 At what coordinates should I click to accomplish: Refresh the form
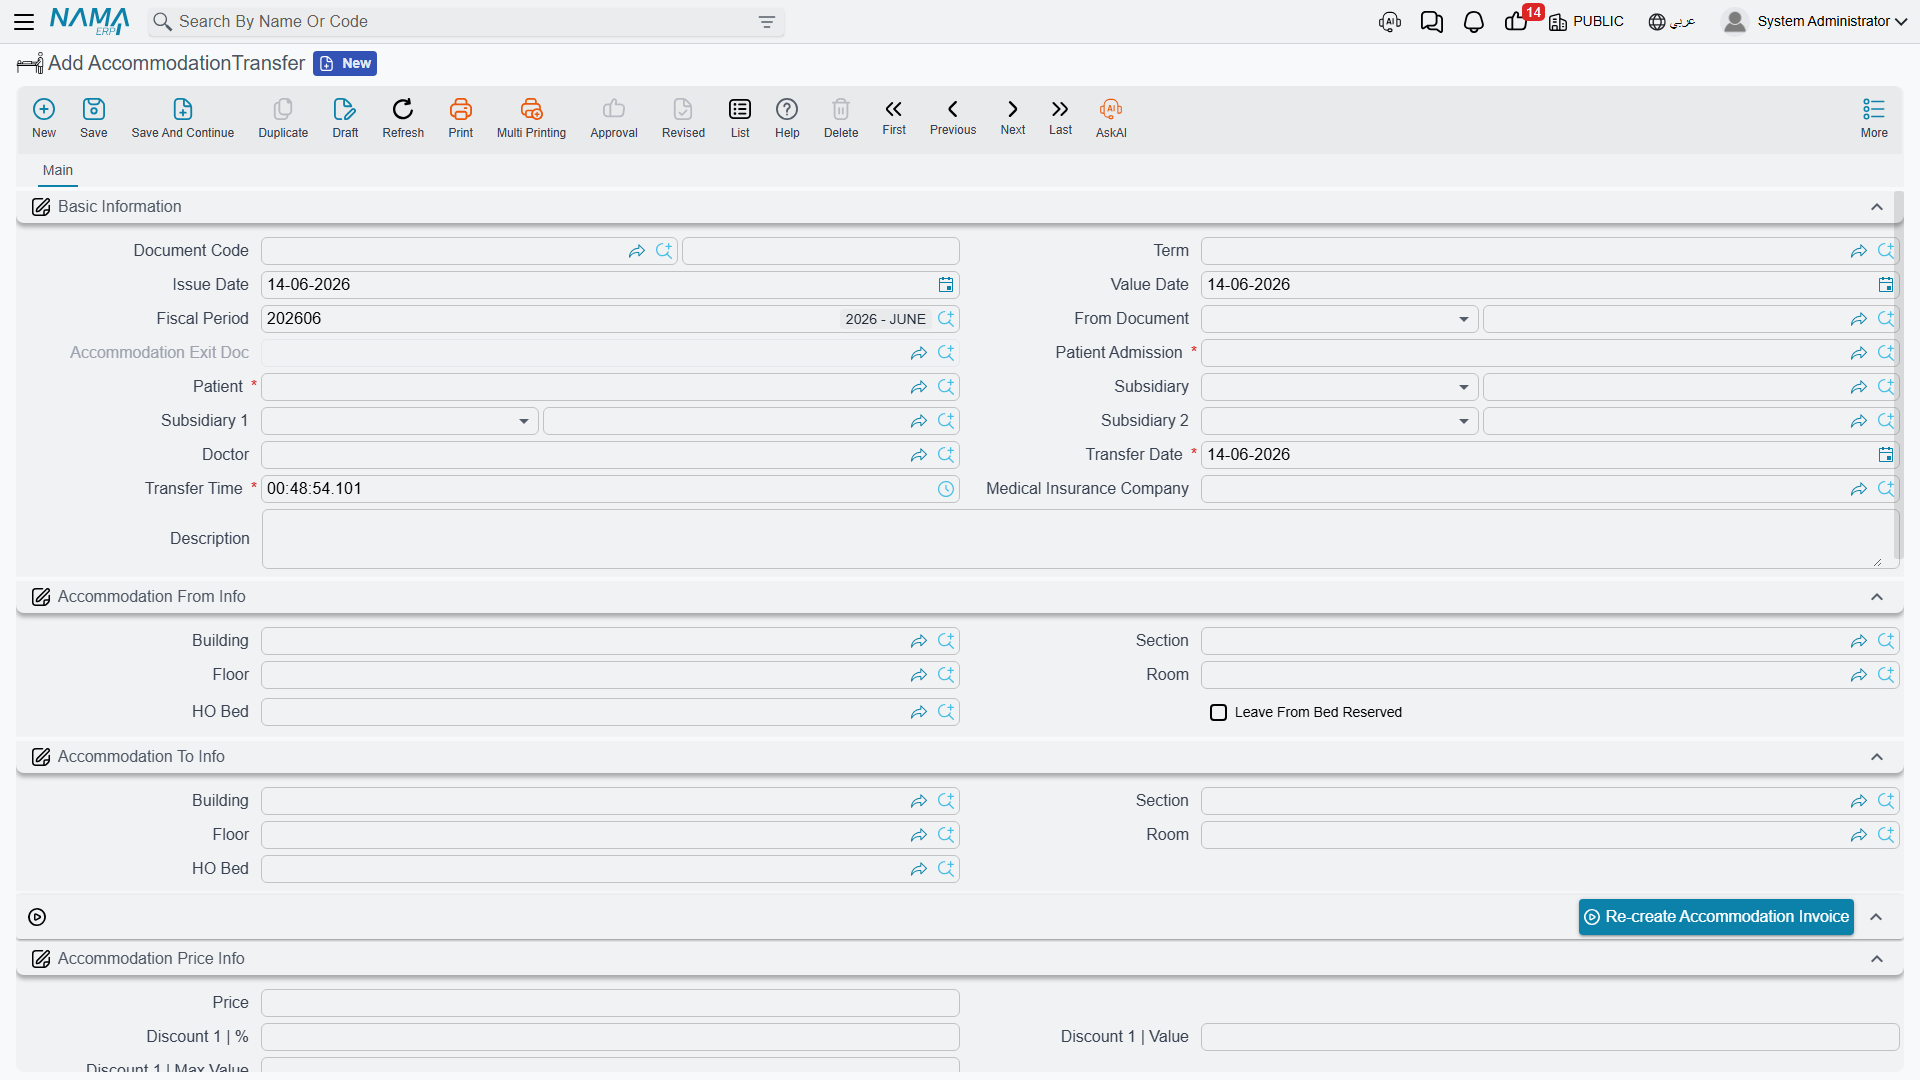pyautogui.click(x=403, y=118)
